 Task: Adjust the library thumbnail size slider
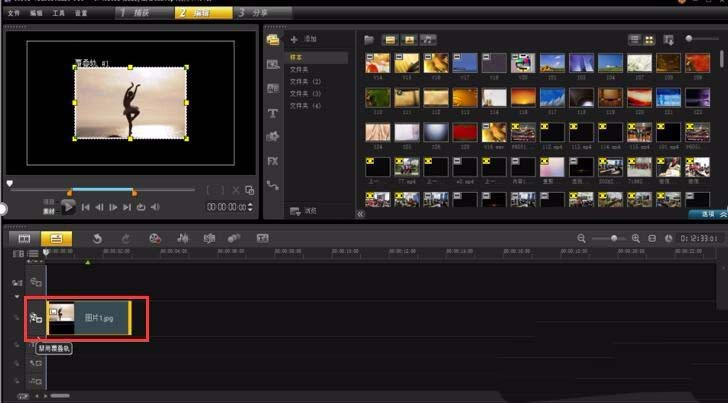coord(689,38)
